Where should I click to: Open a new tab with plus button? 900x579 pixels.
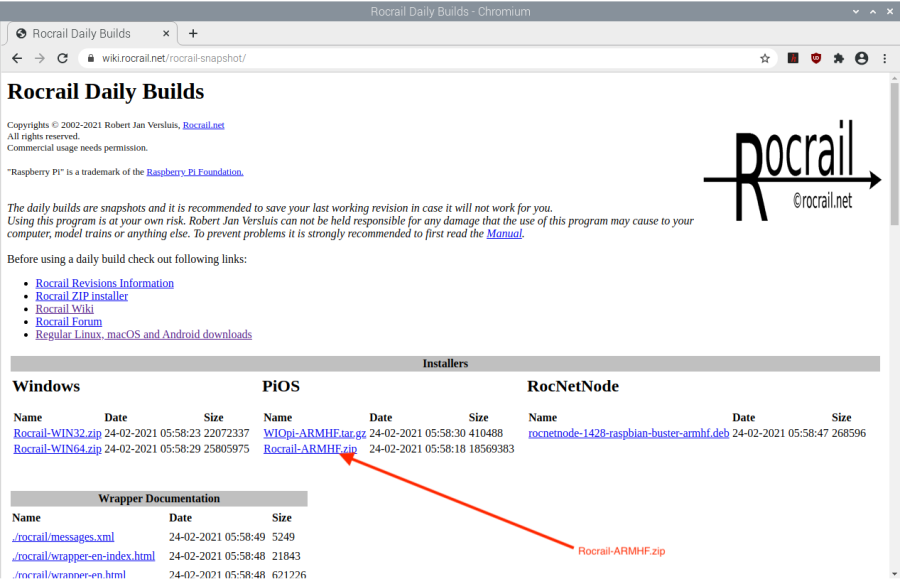193,33
